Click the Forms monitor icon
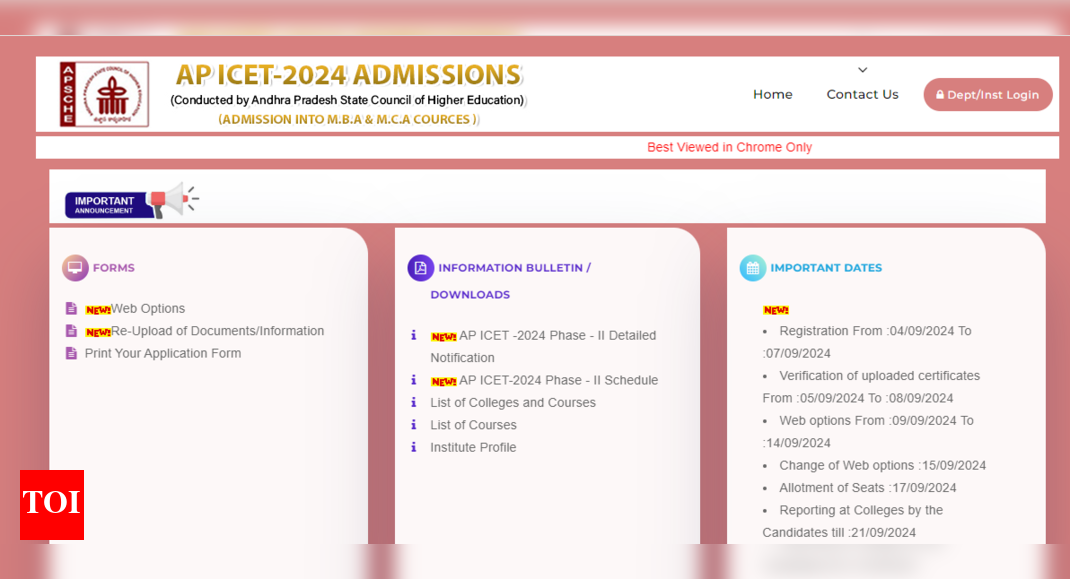Viewport: 1070px width, 579px height. click(x=75, y=267)
